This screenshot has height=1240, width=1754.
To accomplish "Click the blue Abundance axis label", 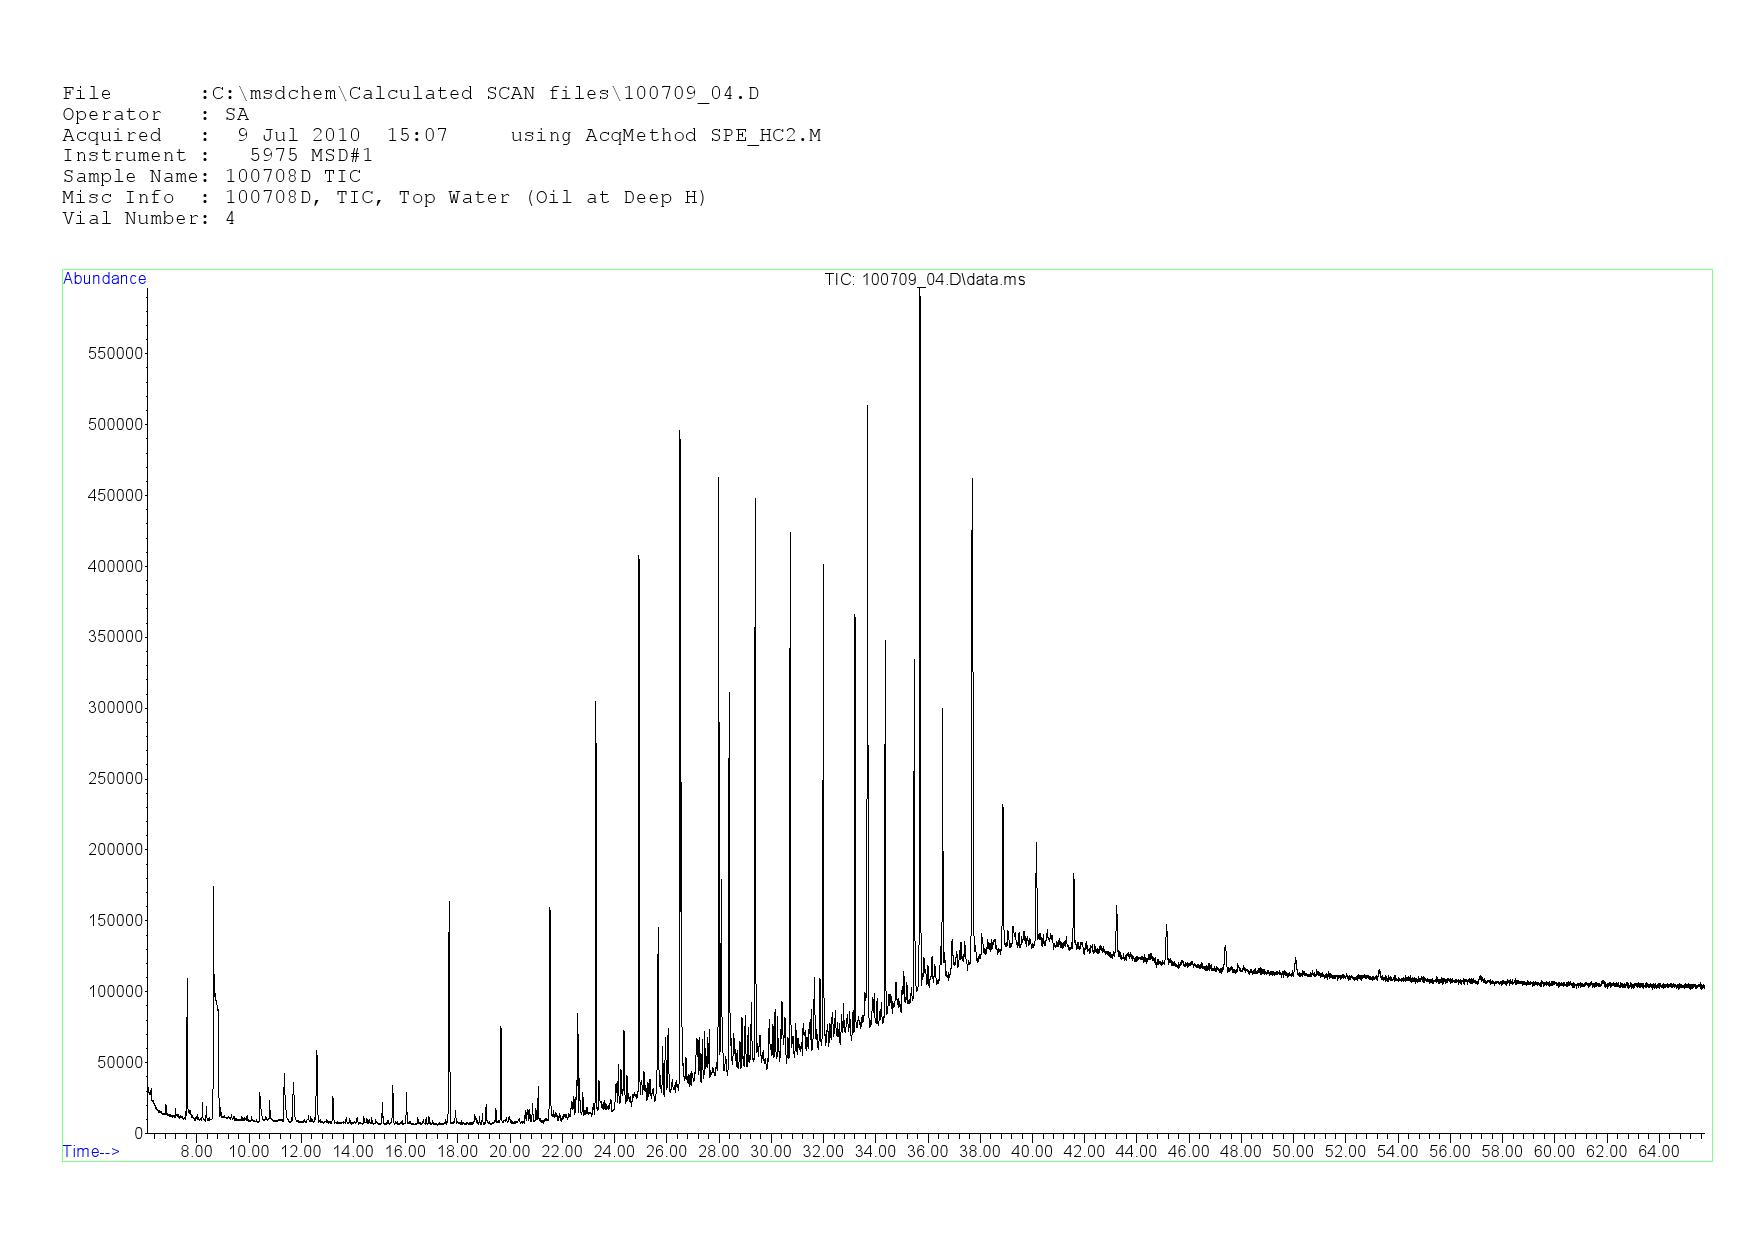I will click(104, 279).
